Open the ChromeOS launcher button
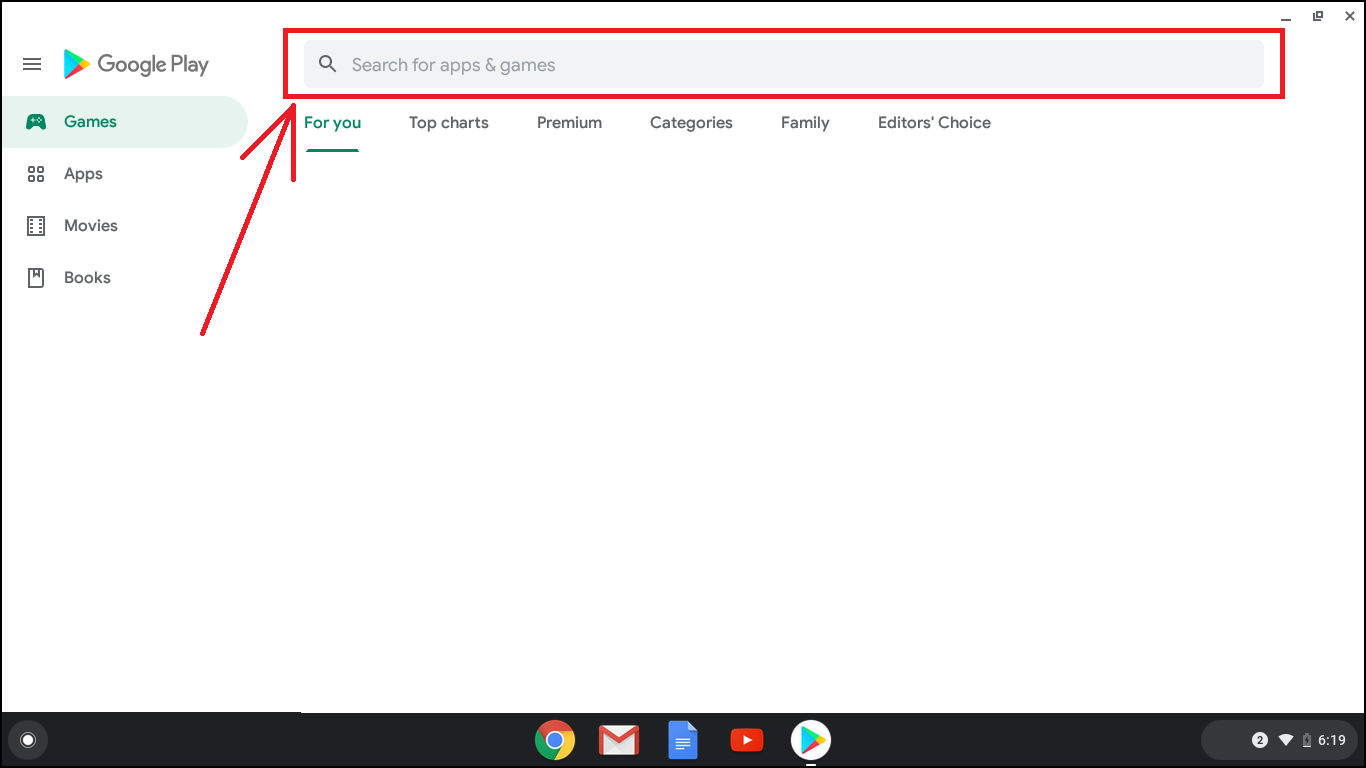Viewport: 1366px width, 768px height. coord(28,740)
